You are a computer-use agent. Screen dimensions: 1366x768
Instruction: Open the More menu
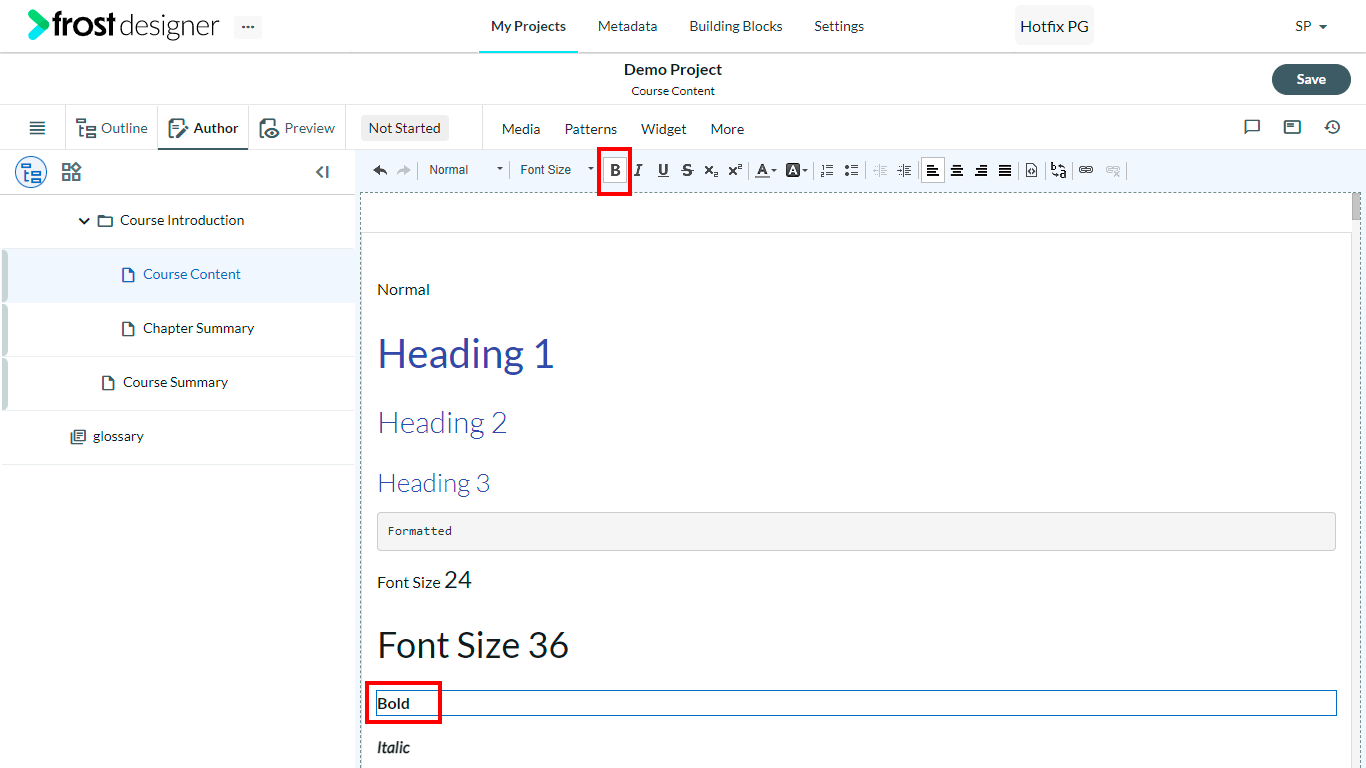coord(727,129)
